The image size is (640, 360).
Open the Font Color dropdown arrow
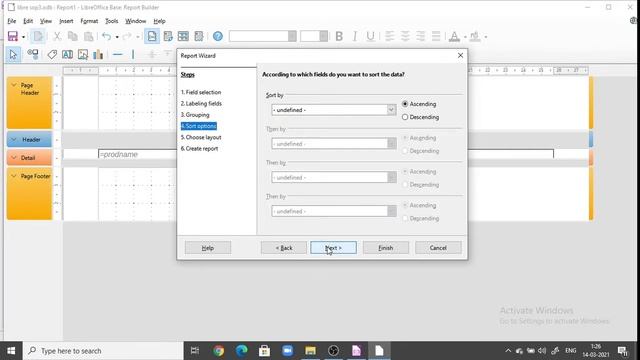click(465, 37)
